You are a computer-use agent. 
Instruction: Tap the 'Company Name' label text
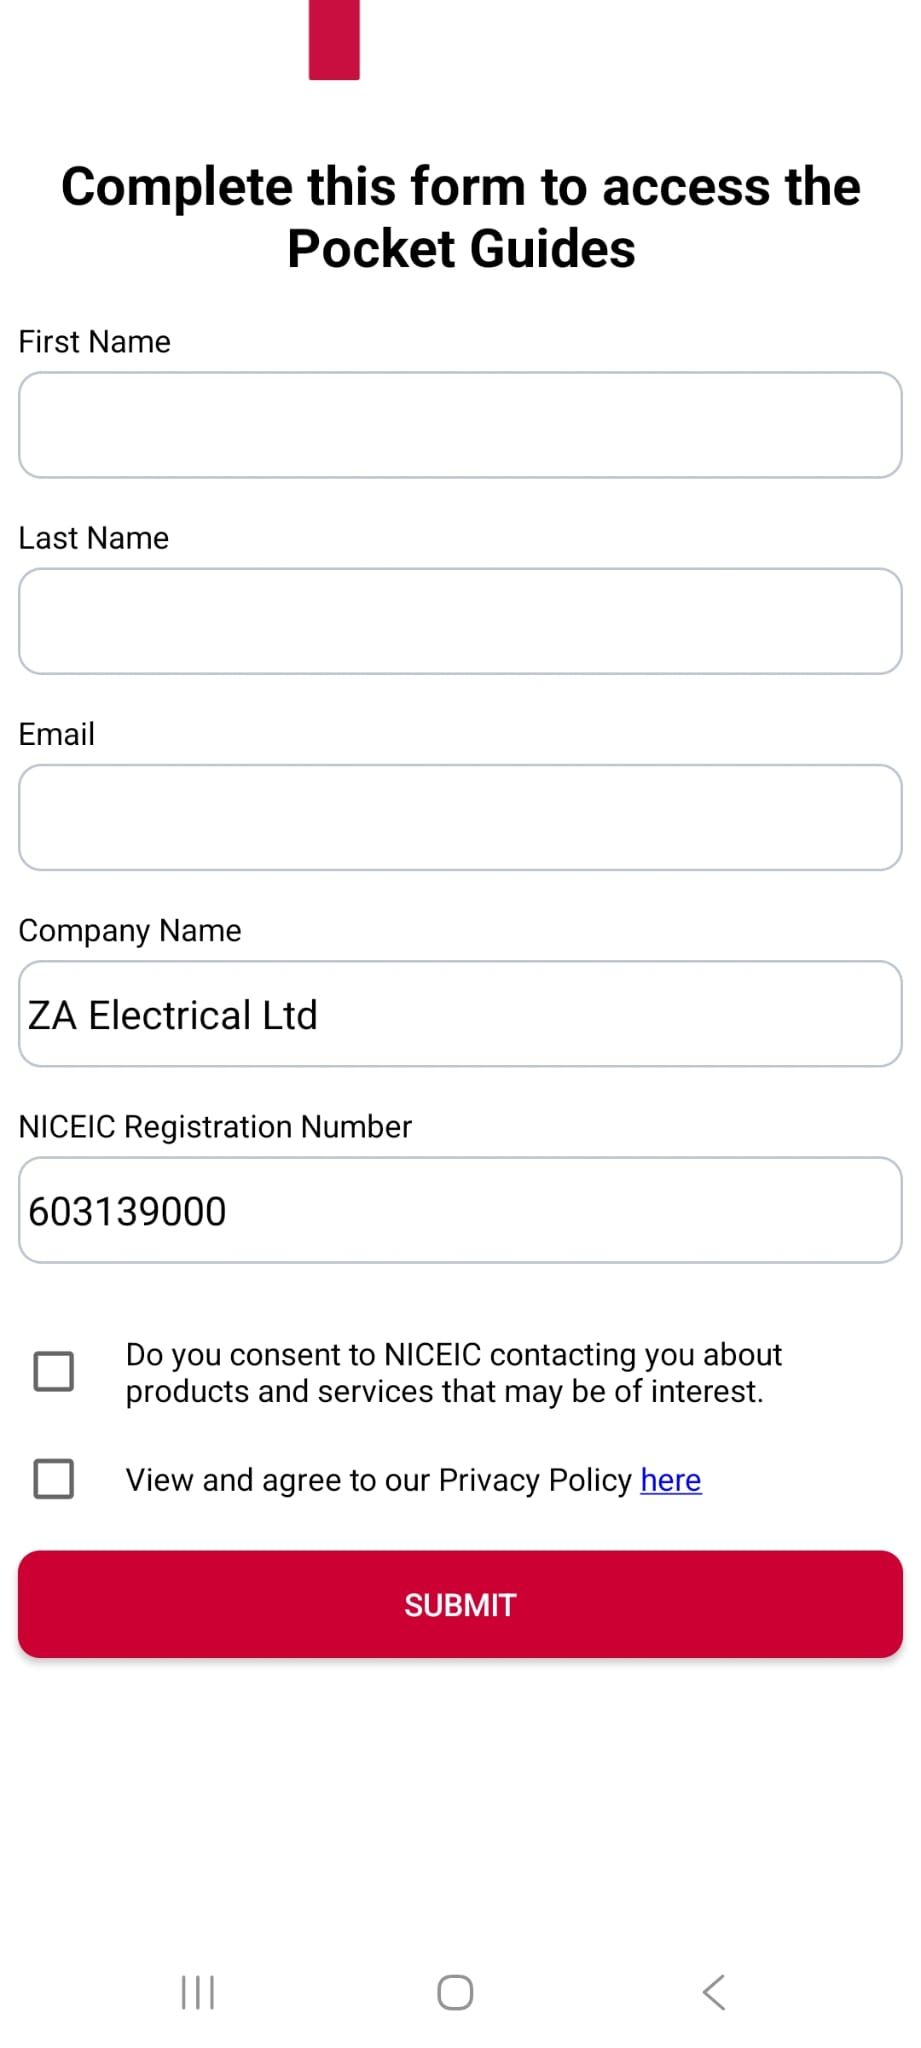pos(130,930)
